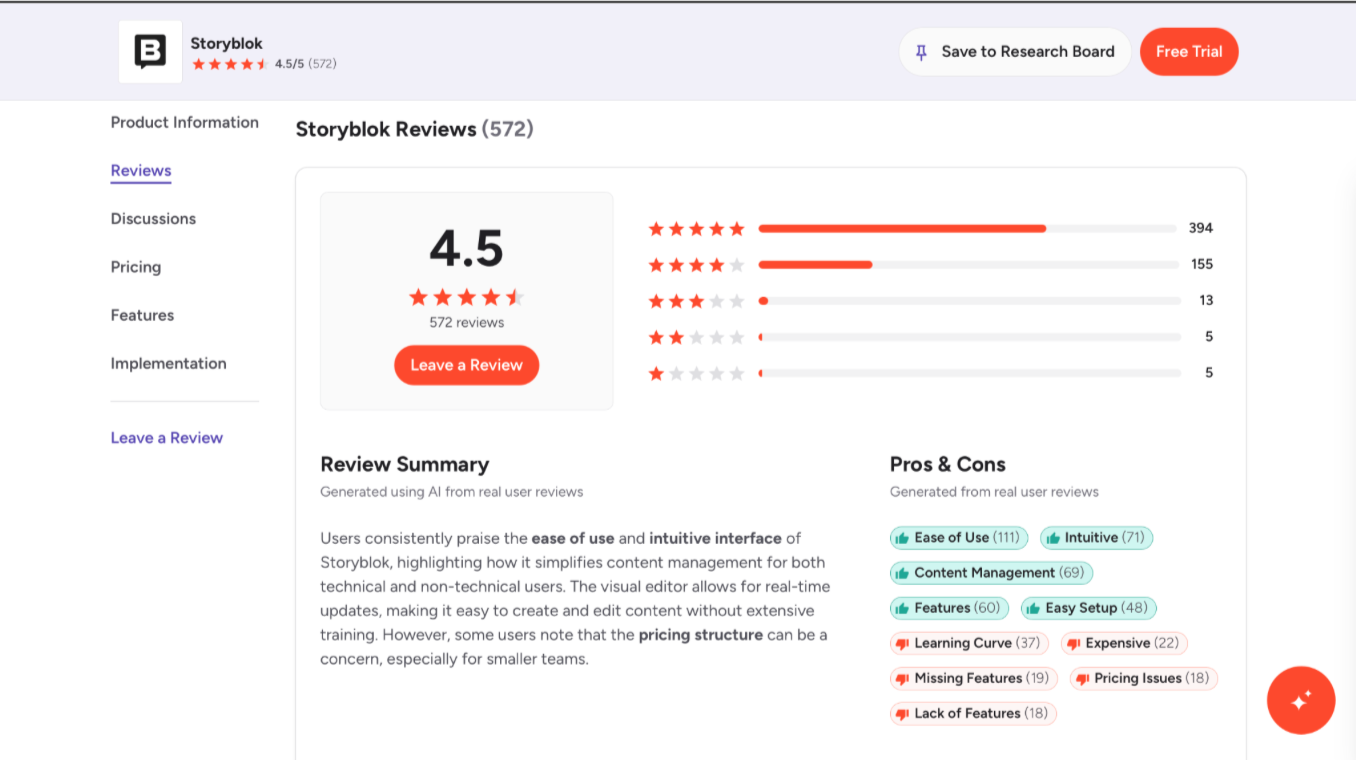This screenshot has height=760, width=1356.
Task: Click thumbs-up icon on Easy Setup tag
Action: pyautogui.click(x=1033, y=608)
